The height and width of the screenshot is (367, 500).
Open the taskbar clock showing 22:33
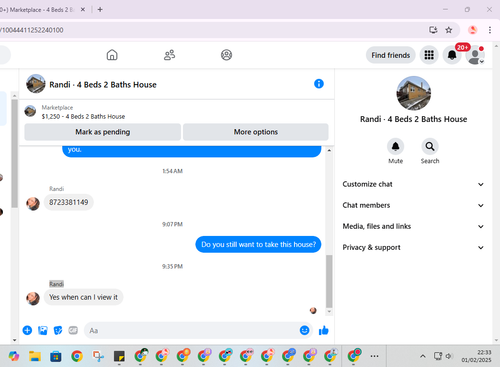477,356
